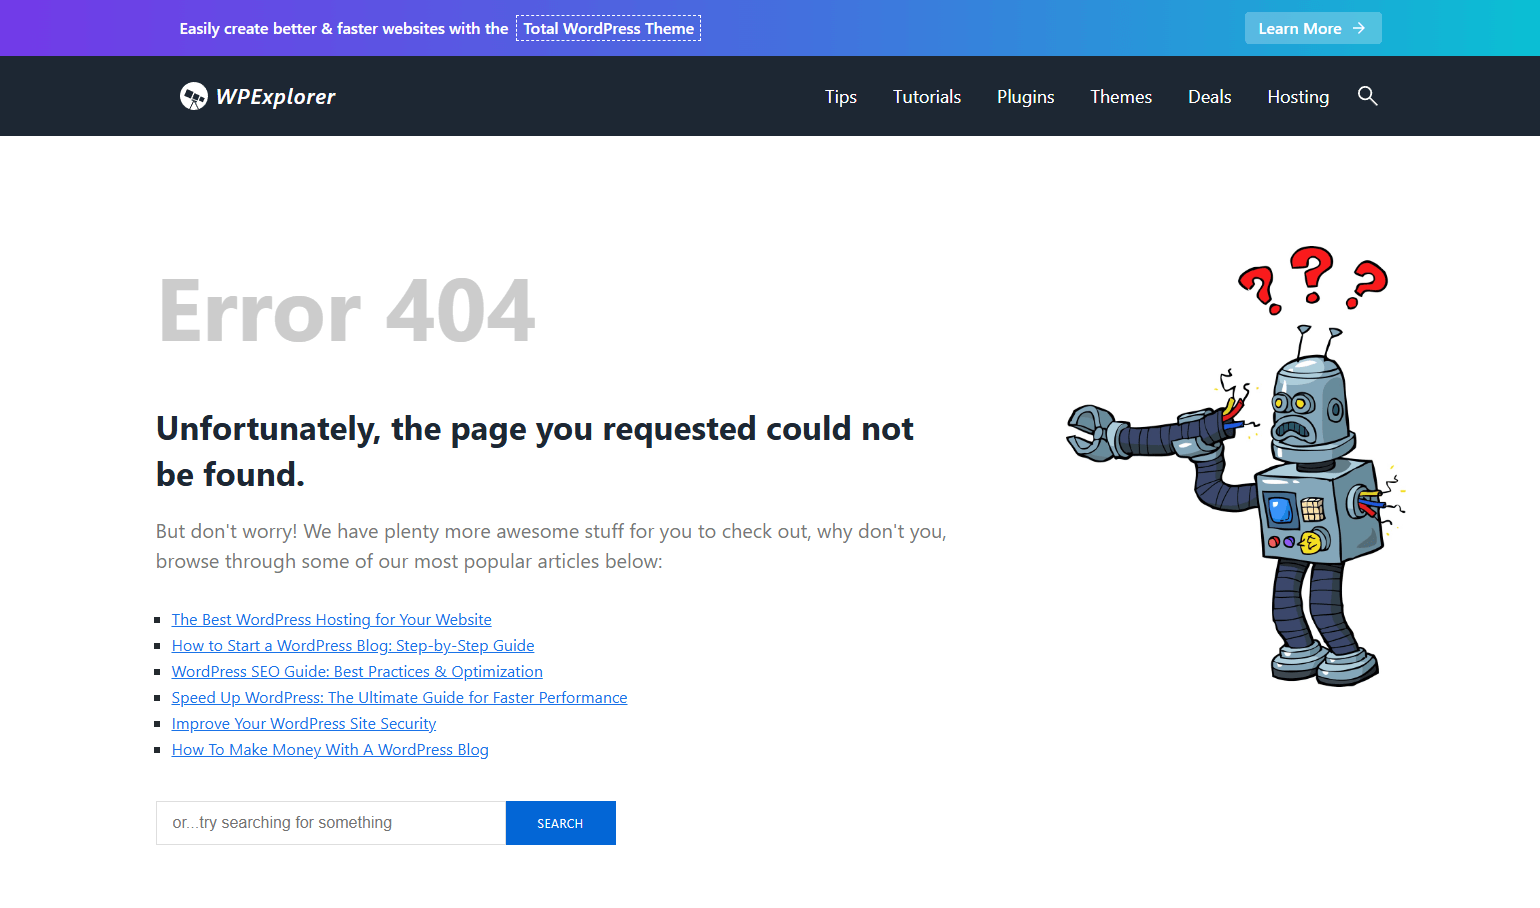Click the WordPress SEO Guide link
Viewport: 1540px width, 908px height.
[x=356, y=672]
